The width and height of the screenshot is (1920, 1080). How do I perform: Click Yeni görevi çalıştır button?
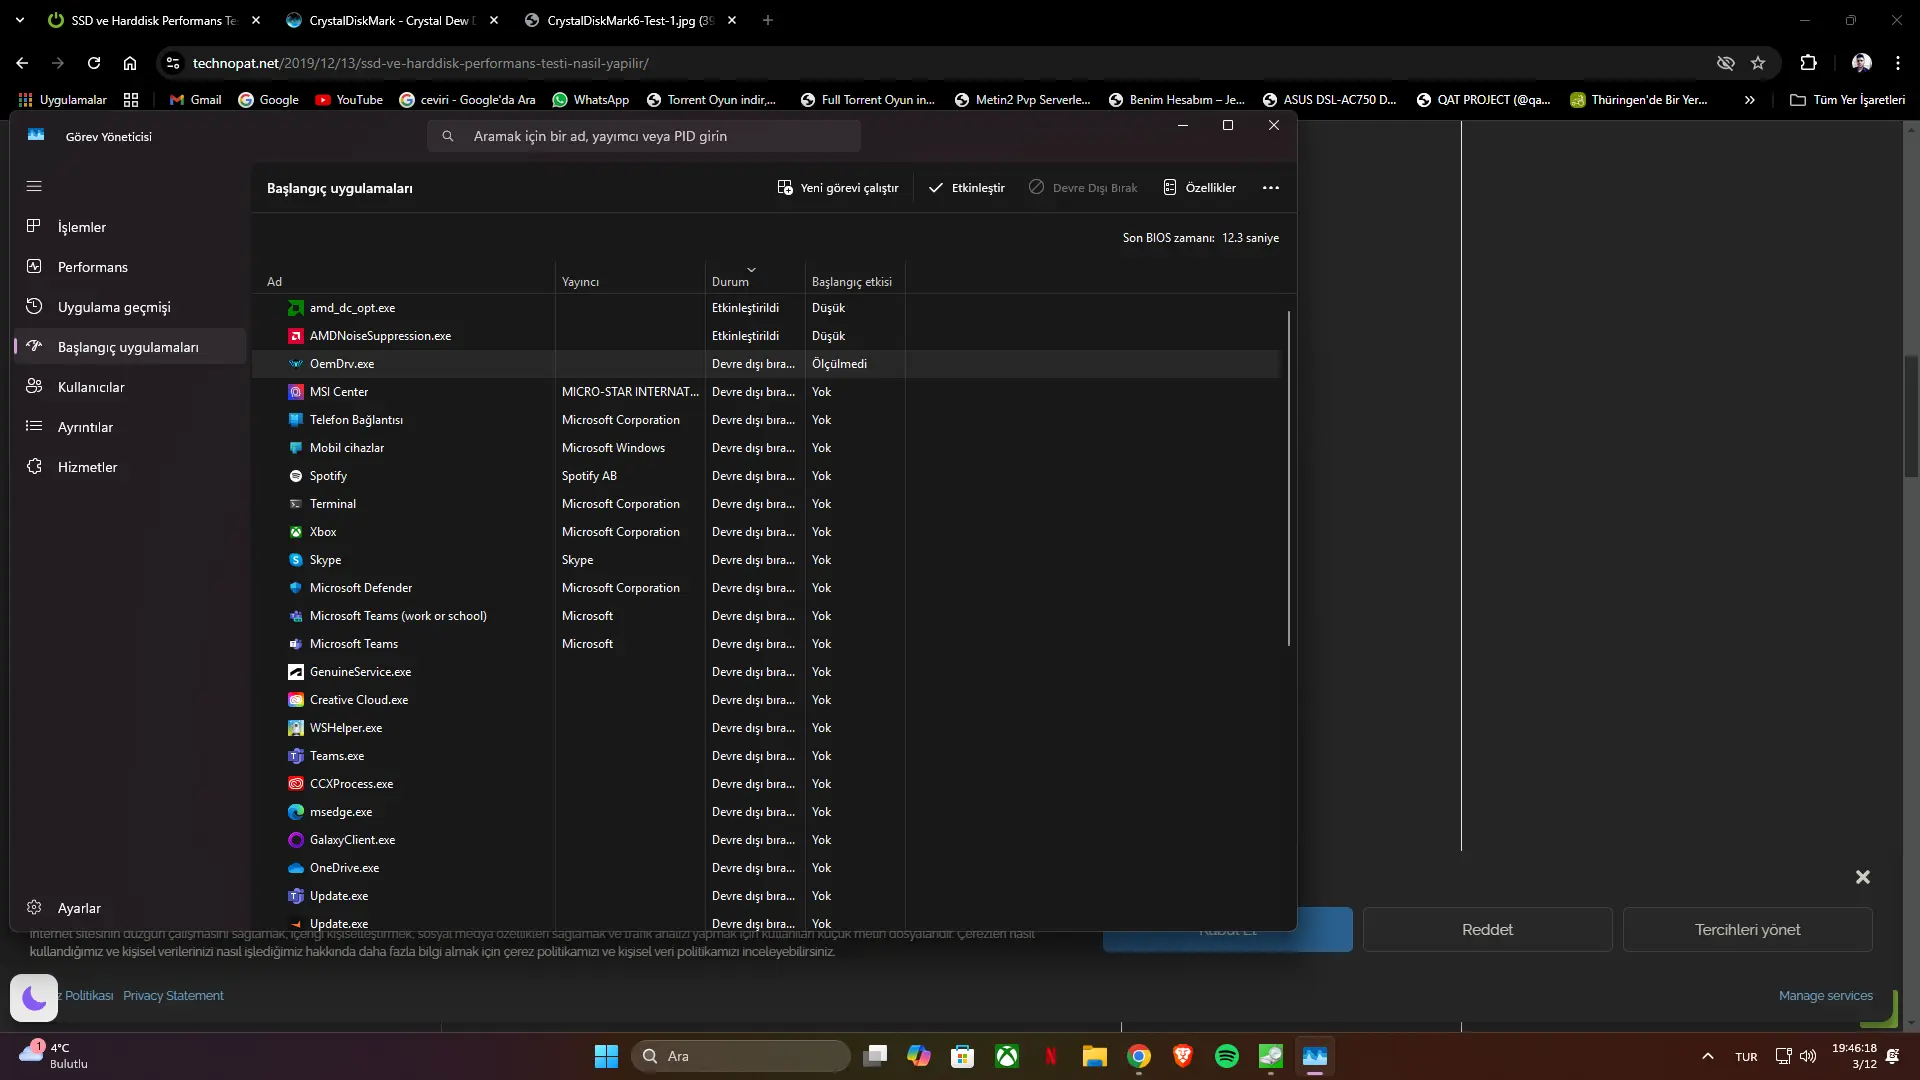[x=838, y=188]
